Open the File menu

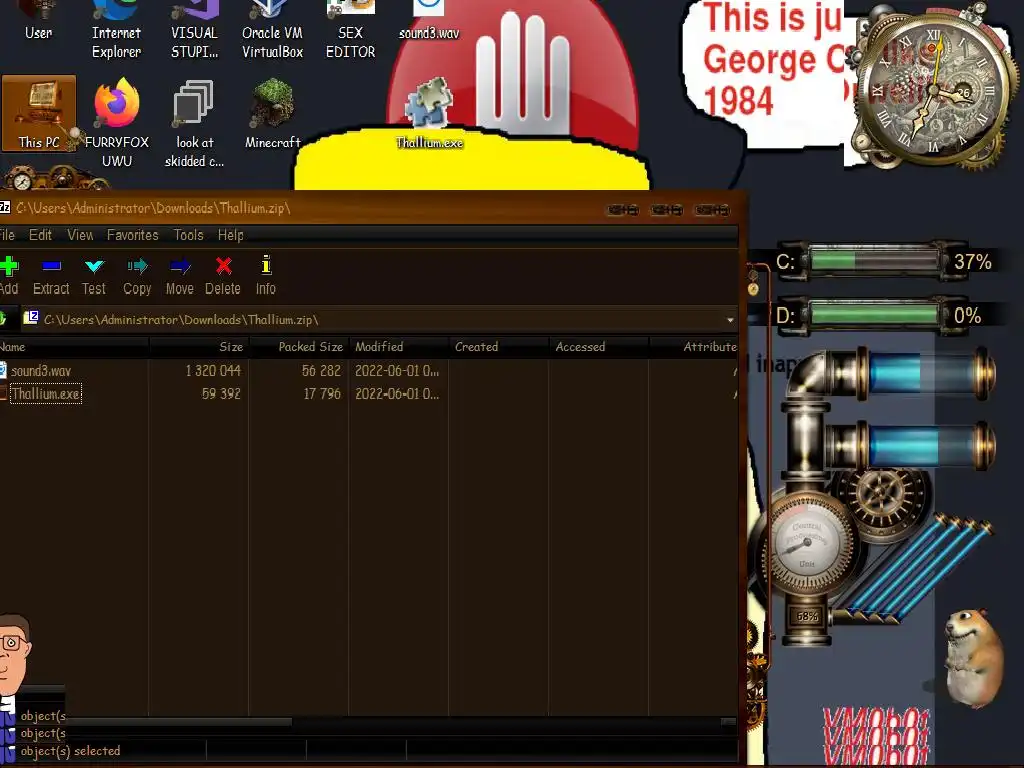pos(7,234)
